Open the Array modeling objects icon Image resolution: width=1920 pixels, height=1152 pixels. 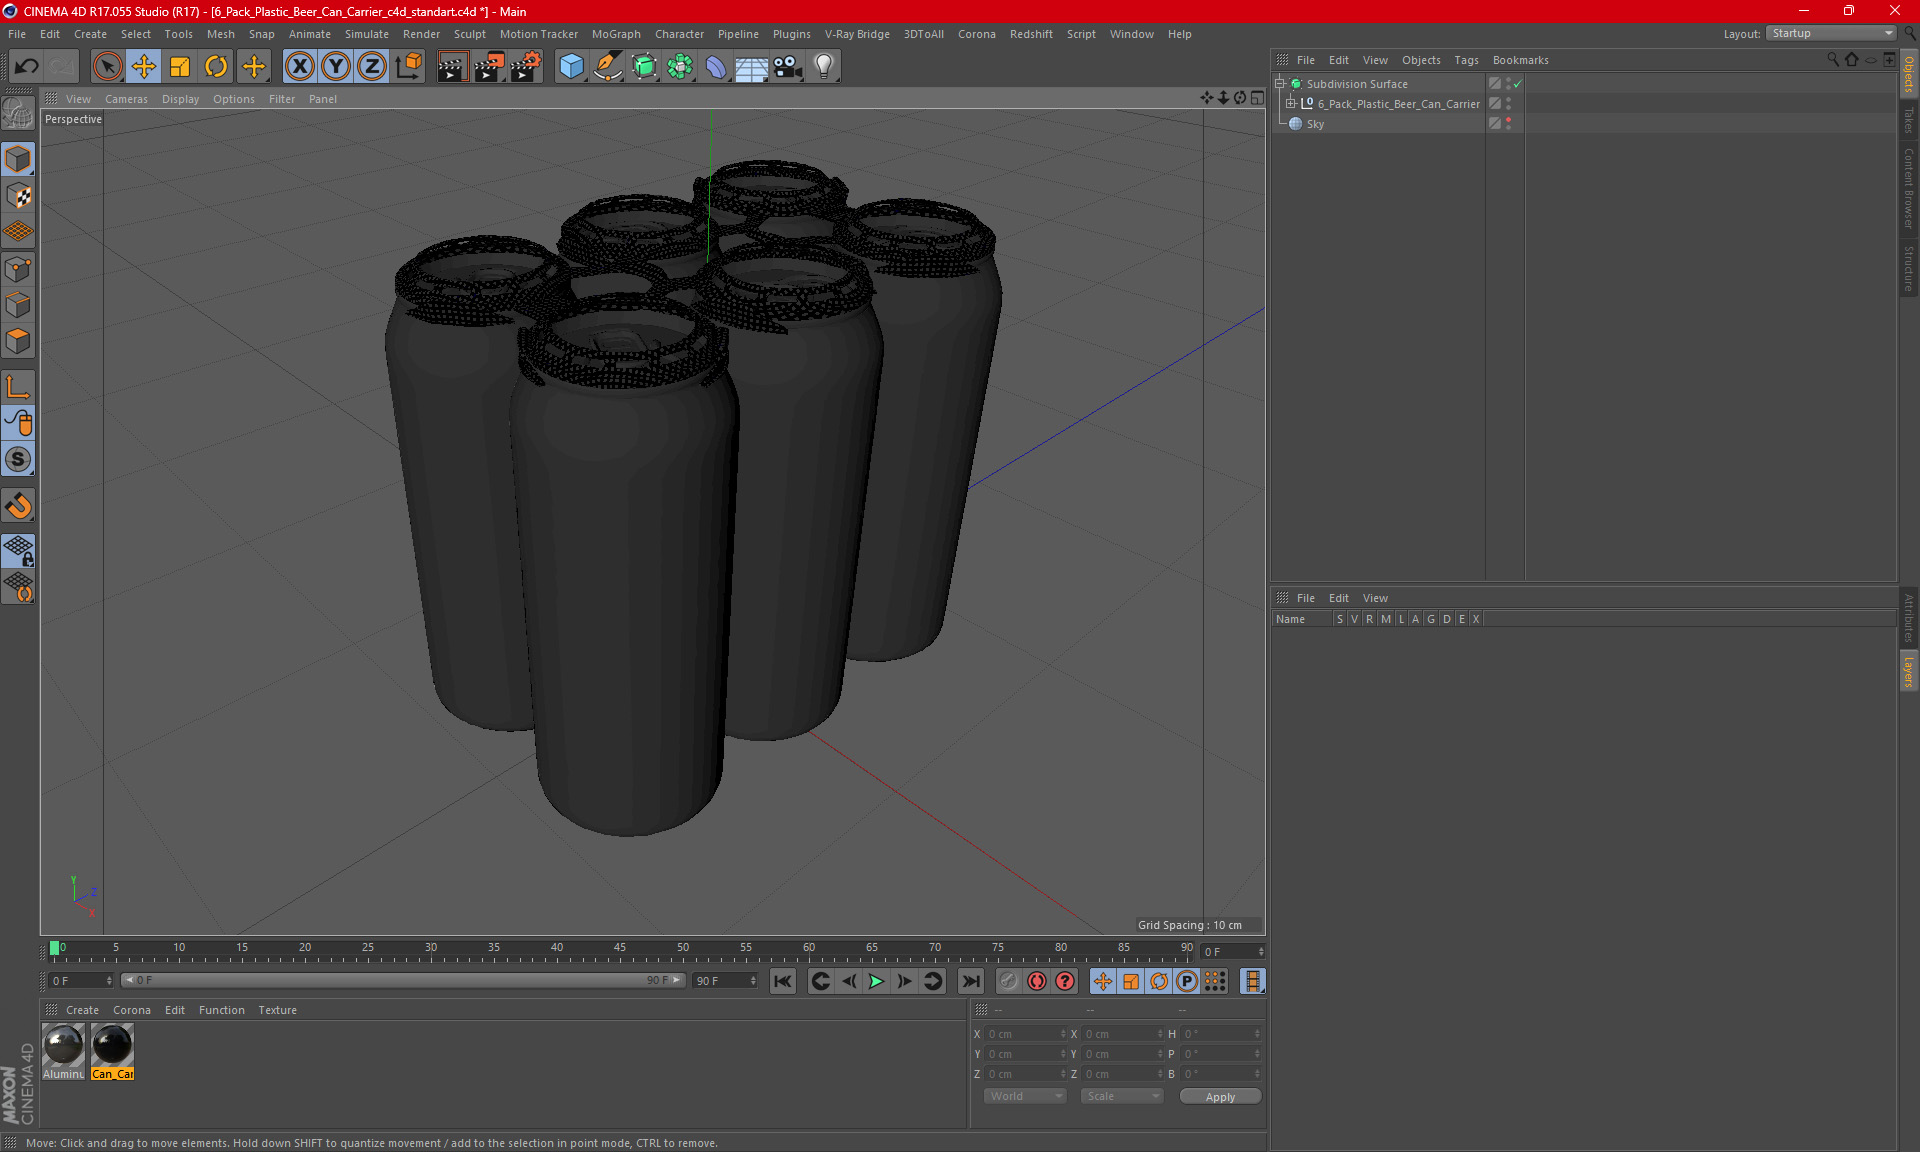coord(680,67)
